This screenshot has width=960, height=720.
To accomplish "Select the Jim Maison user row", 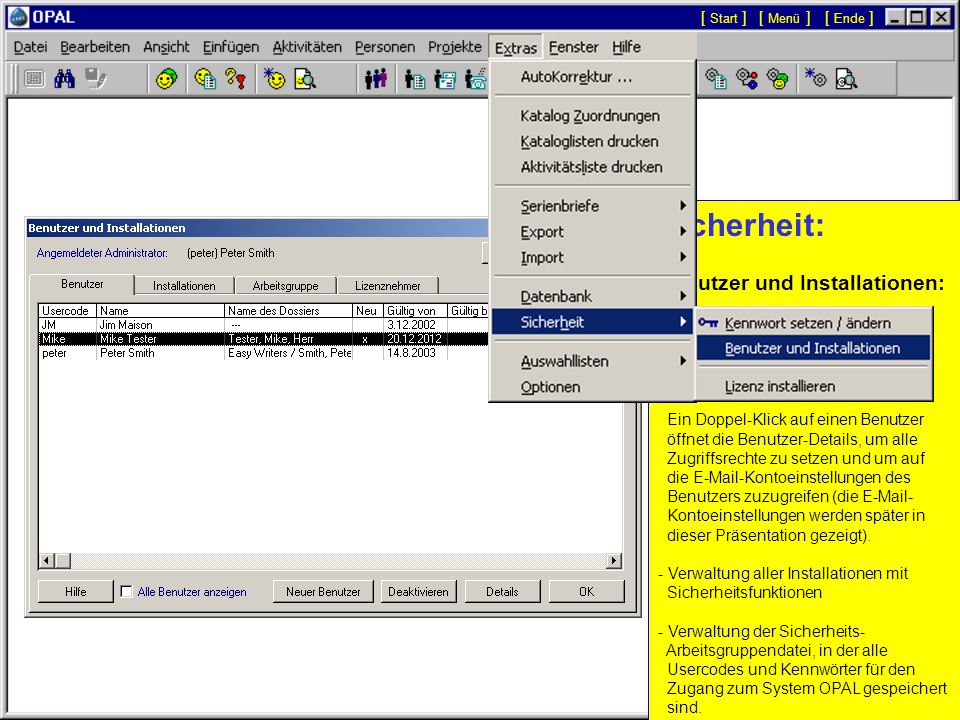I will pyautogui.click(x=263, y=325).
